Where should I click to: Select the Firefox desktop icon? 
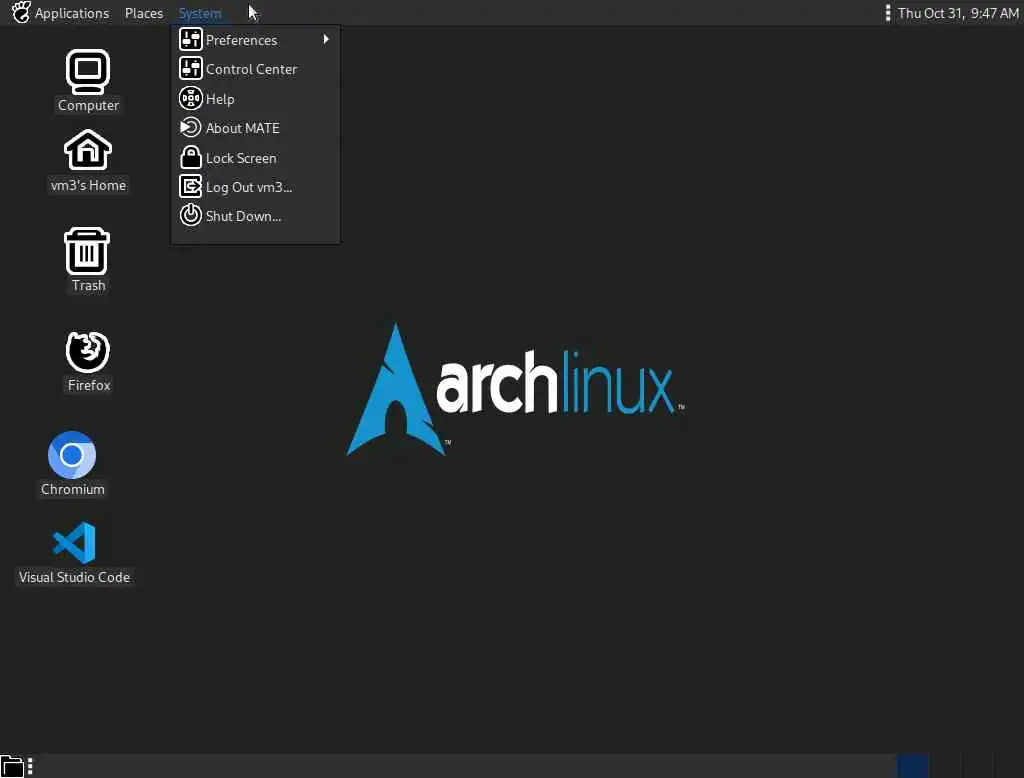(x=88, y=351)
